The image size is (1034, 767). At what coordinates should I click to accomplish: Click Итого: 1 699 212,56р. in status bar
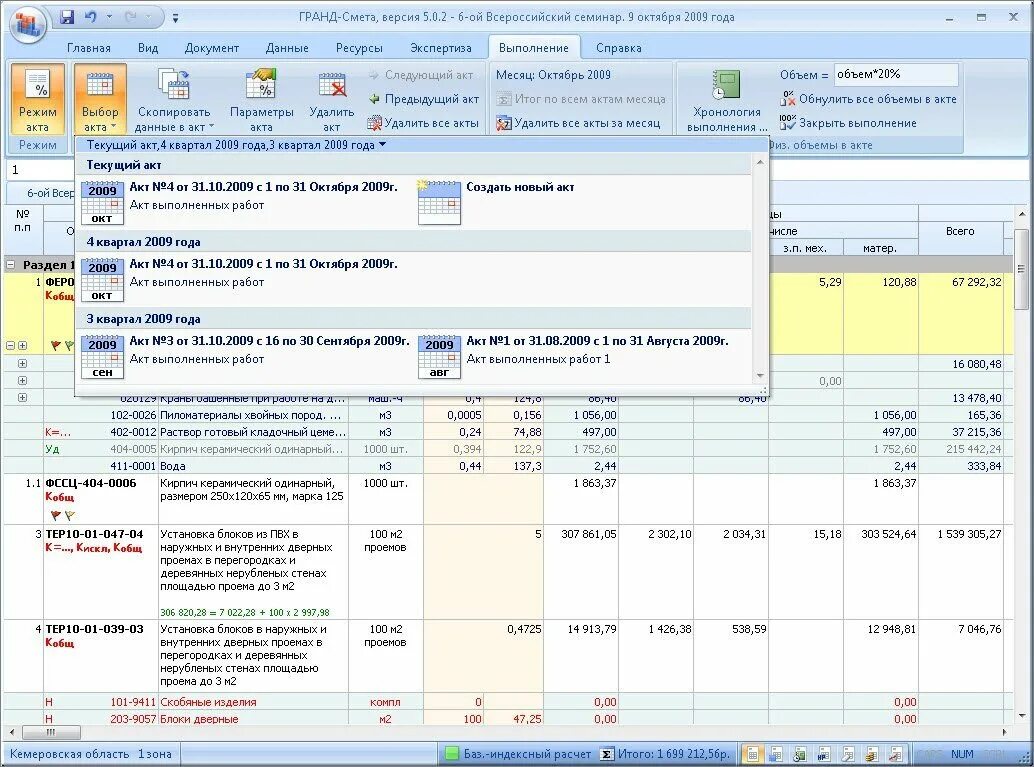[673, 754]
